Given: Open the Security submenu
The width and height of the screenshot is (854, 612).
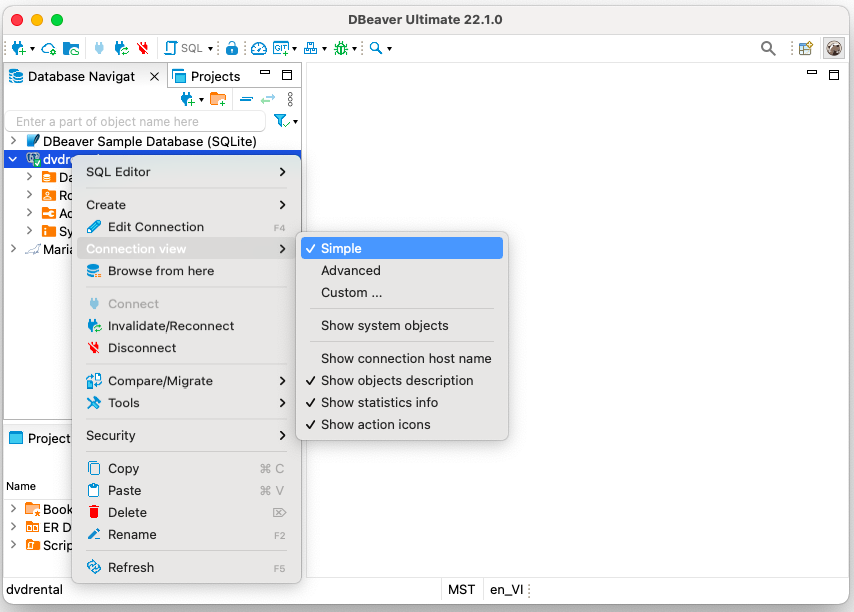Looking at the screenshot, I should coord(186,436).
